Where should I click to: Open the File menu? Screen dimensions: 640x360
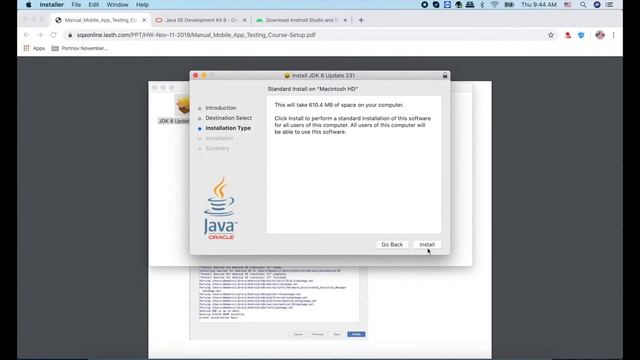pos(76,4)
